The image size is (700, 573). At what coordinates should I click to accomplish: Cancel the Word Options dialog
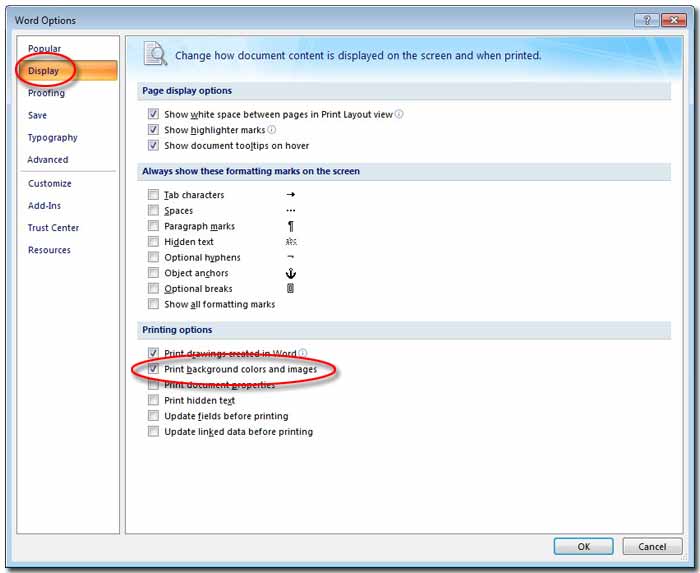coord(652,546)
